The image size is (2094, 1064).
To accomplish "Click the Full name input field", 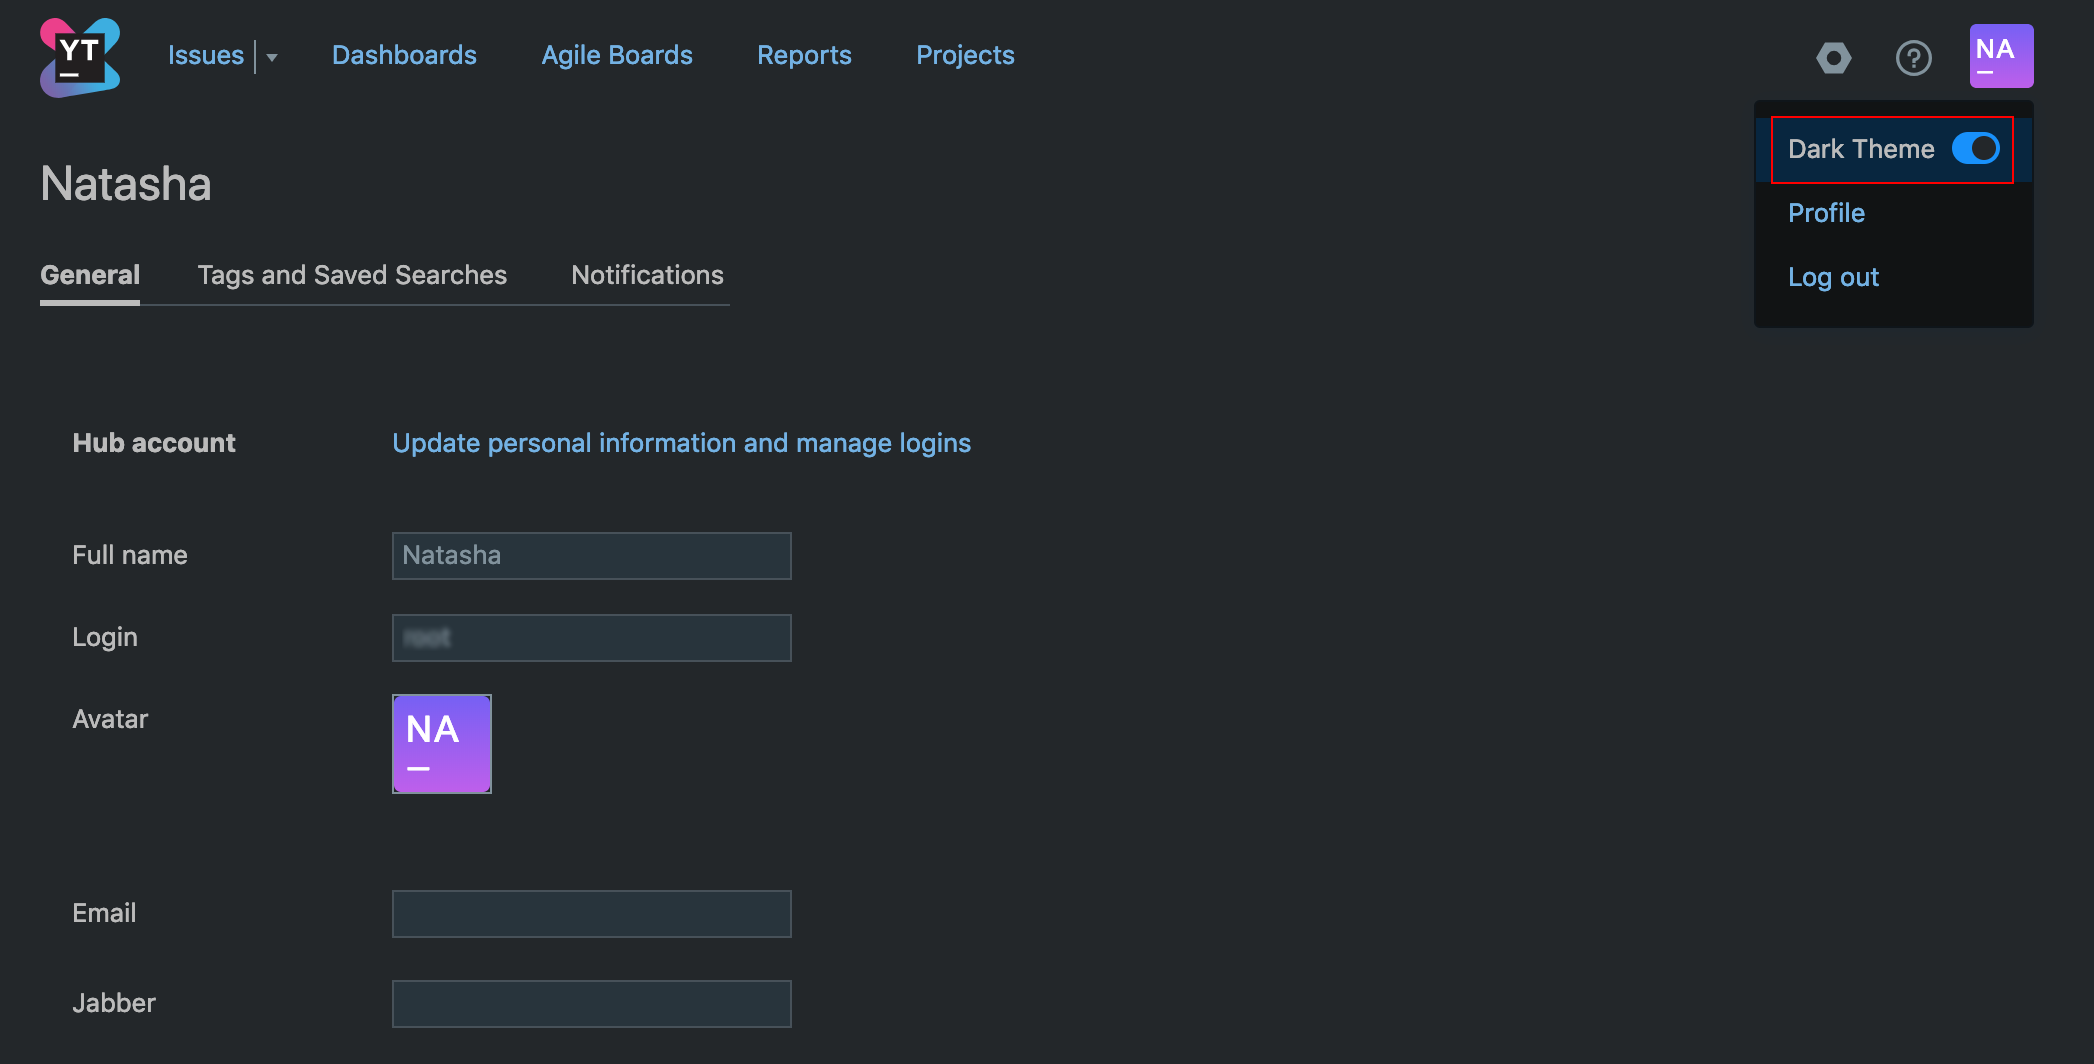I will 591,555.
